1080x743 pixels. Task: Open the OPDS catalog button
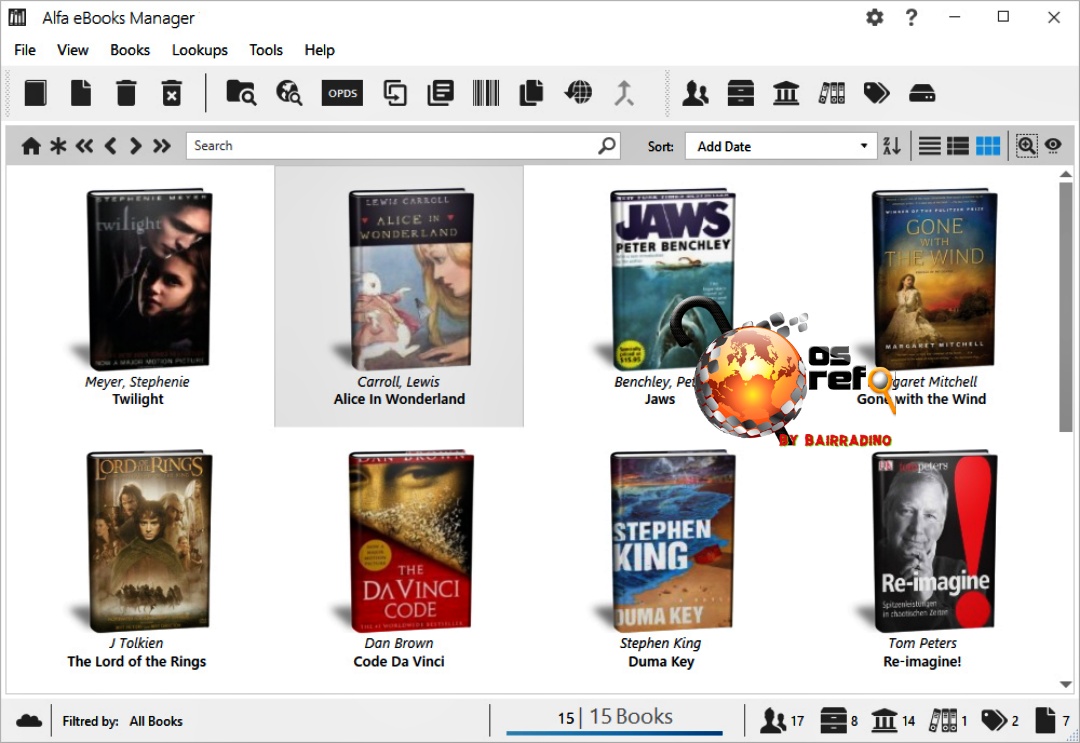coord(342,93)
